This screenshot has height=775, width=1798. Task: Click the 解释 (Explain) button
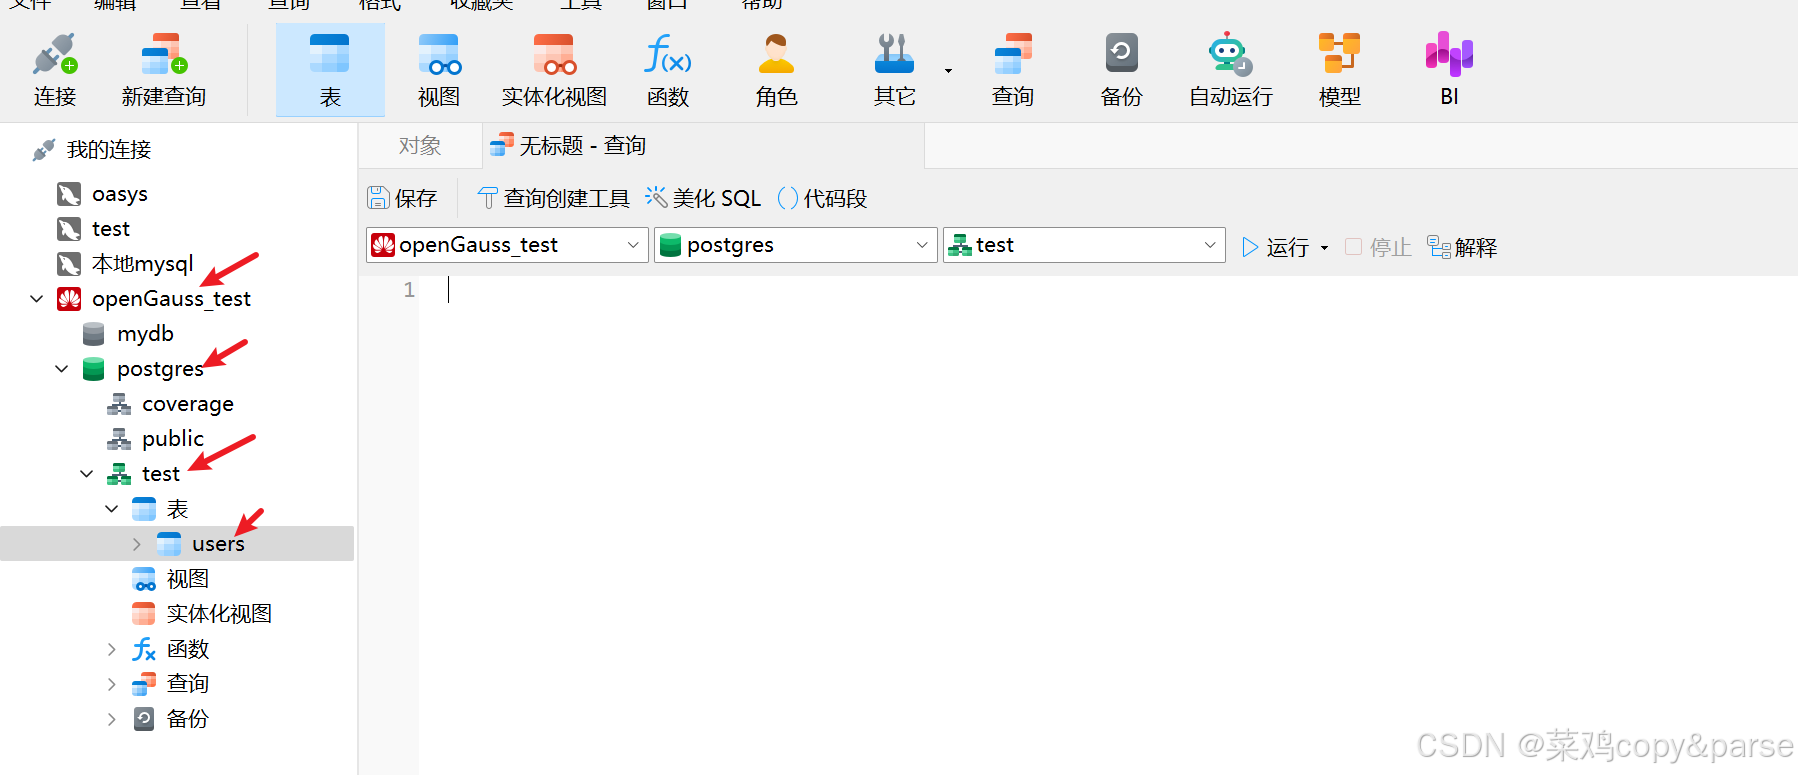click(x=1462, y=247)
